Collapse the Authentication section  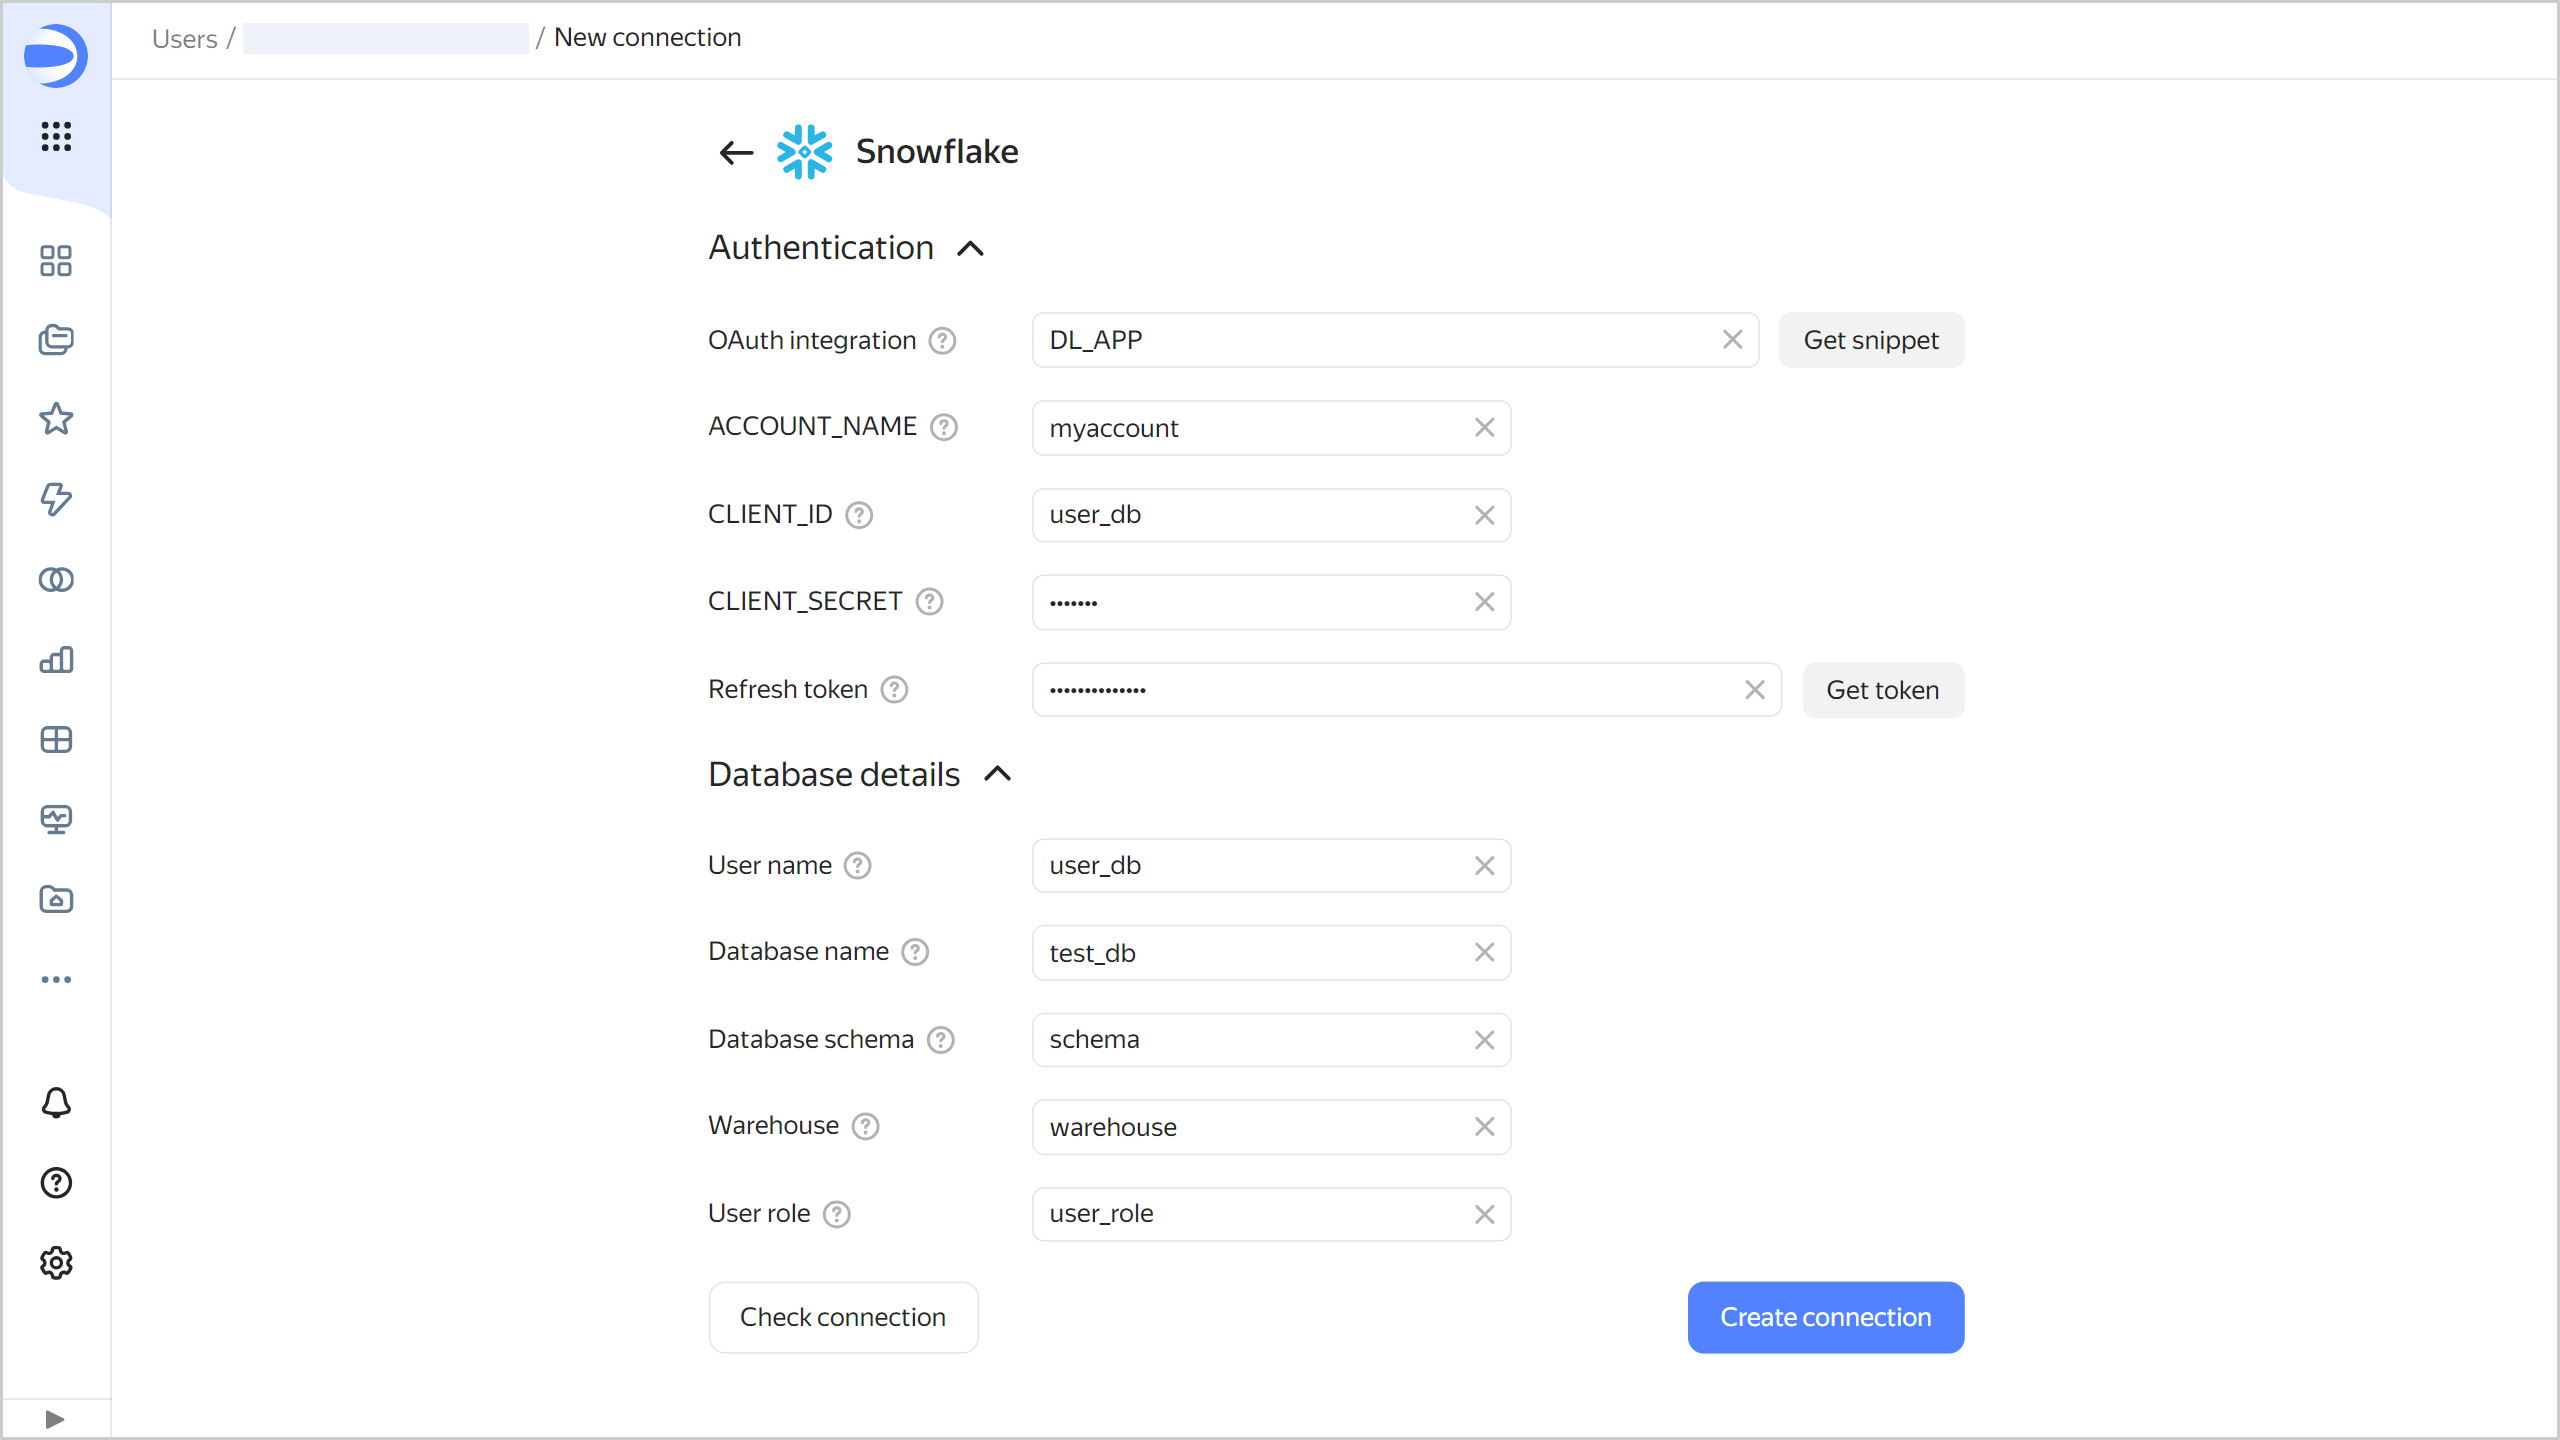[970, 248]
